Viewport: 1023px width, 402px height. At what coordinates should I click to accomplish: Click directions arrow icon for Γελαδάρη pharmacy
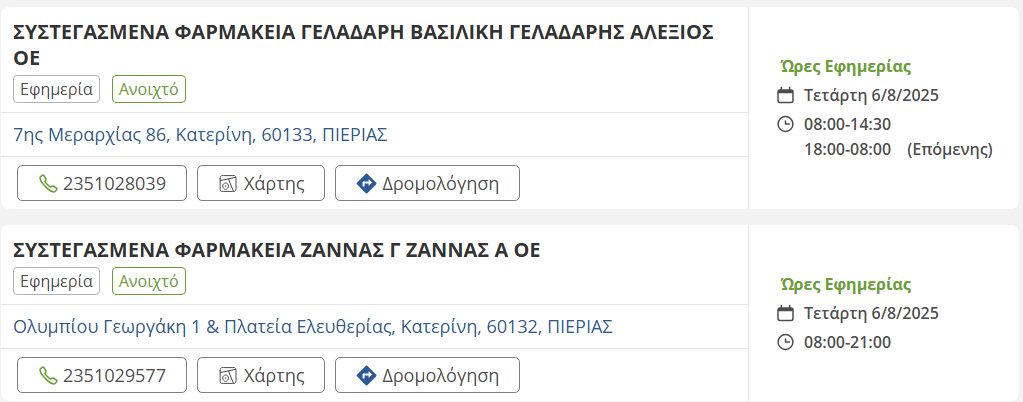[x=366, y=184]
